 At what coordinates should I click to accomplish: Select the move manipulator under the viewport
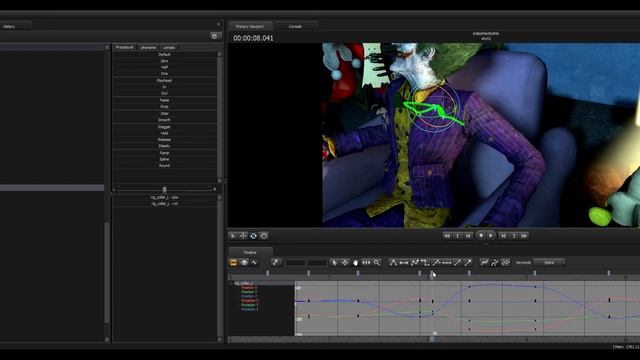pyautogui.click(x=243, y=236)
